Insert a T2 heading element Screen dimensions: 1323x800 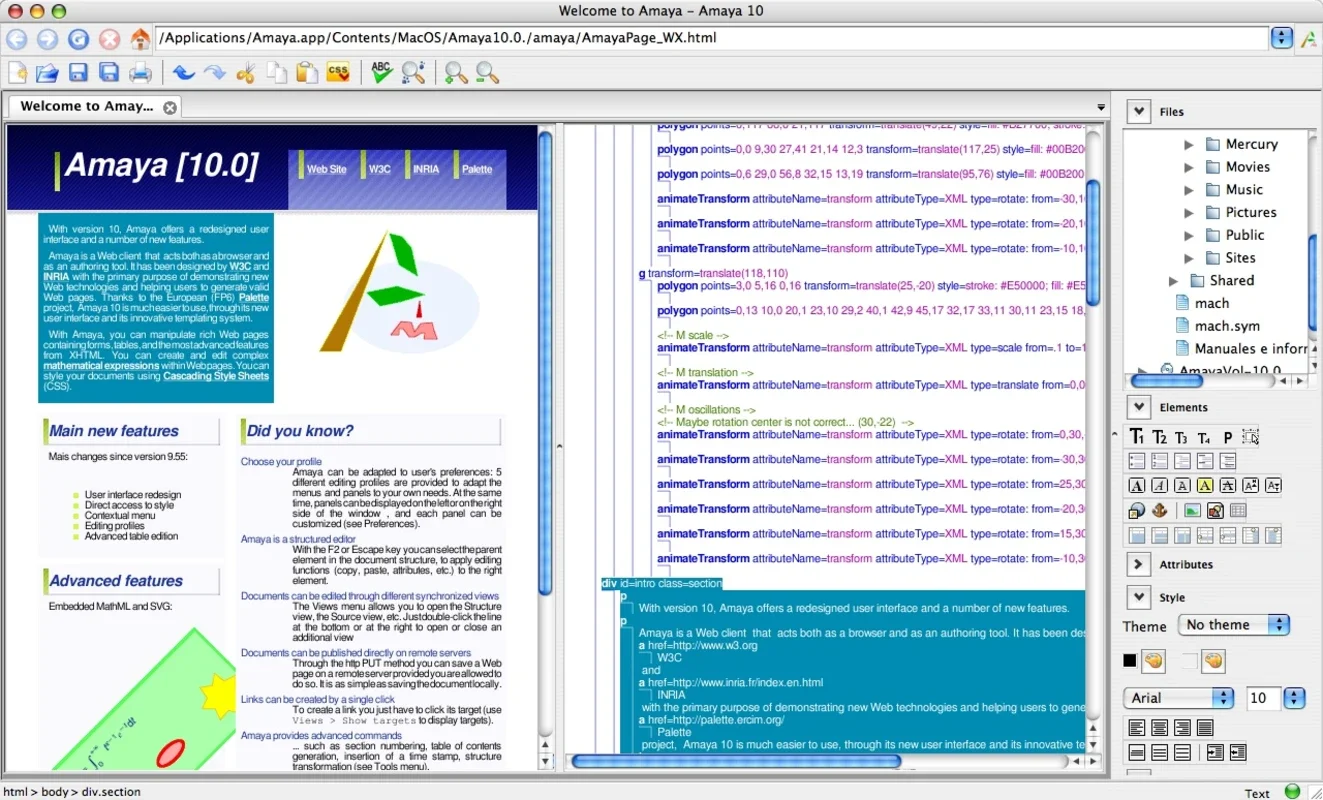(1159, 437)
